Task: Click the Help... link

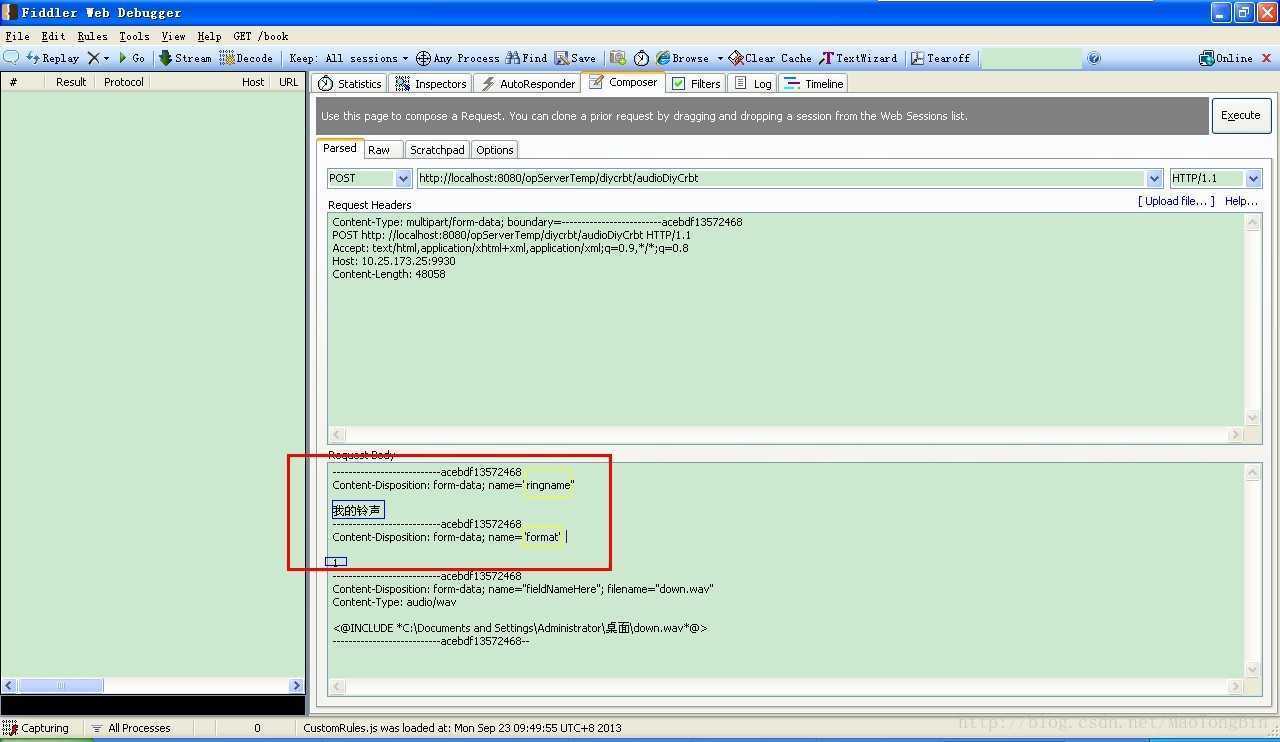Action: (1241, 201)
